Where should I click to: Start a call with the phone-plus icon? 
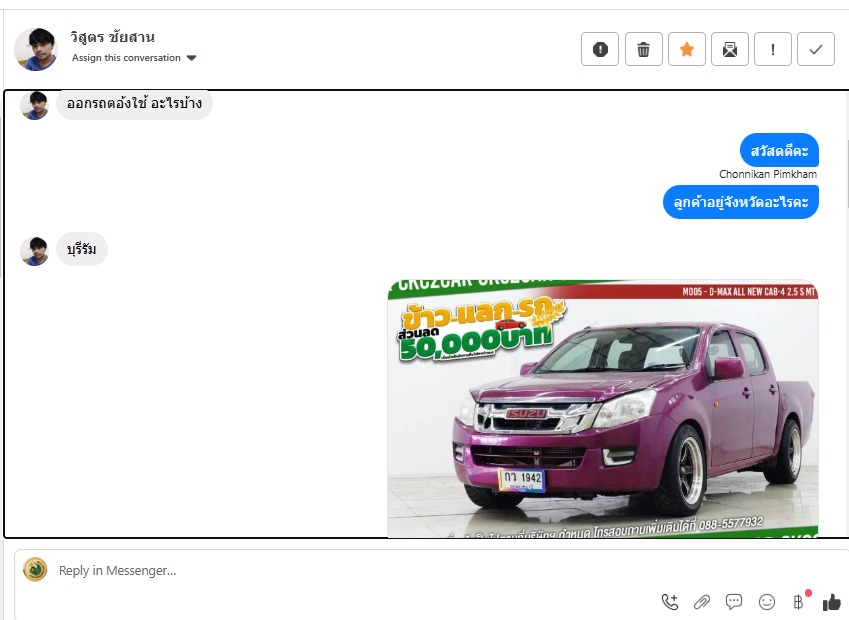click(x=670, y=602)
